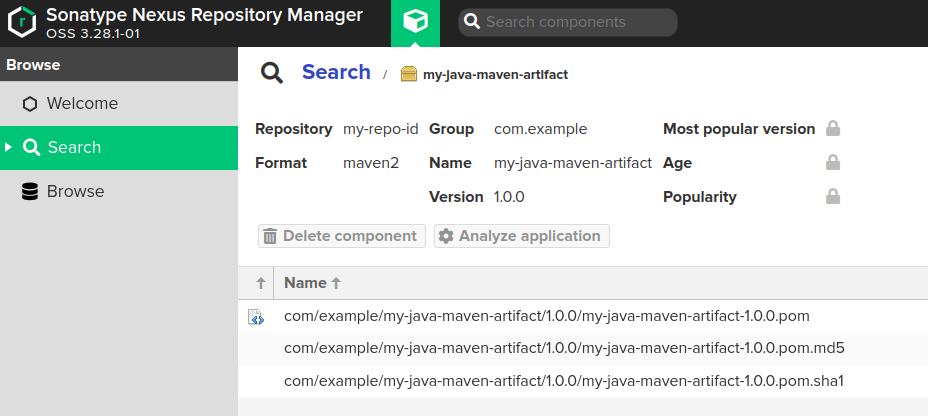Select Search in the Browse sidebar
Image resolution: width=928 pixels, height=416 pixels.
pos(119,147)
